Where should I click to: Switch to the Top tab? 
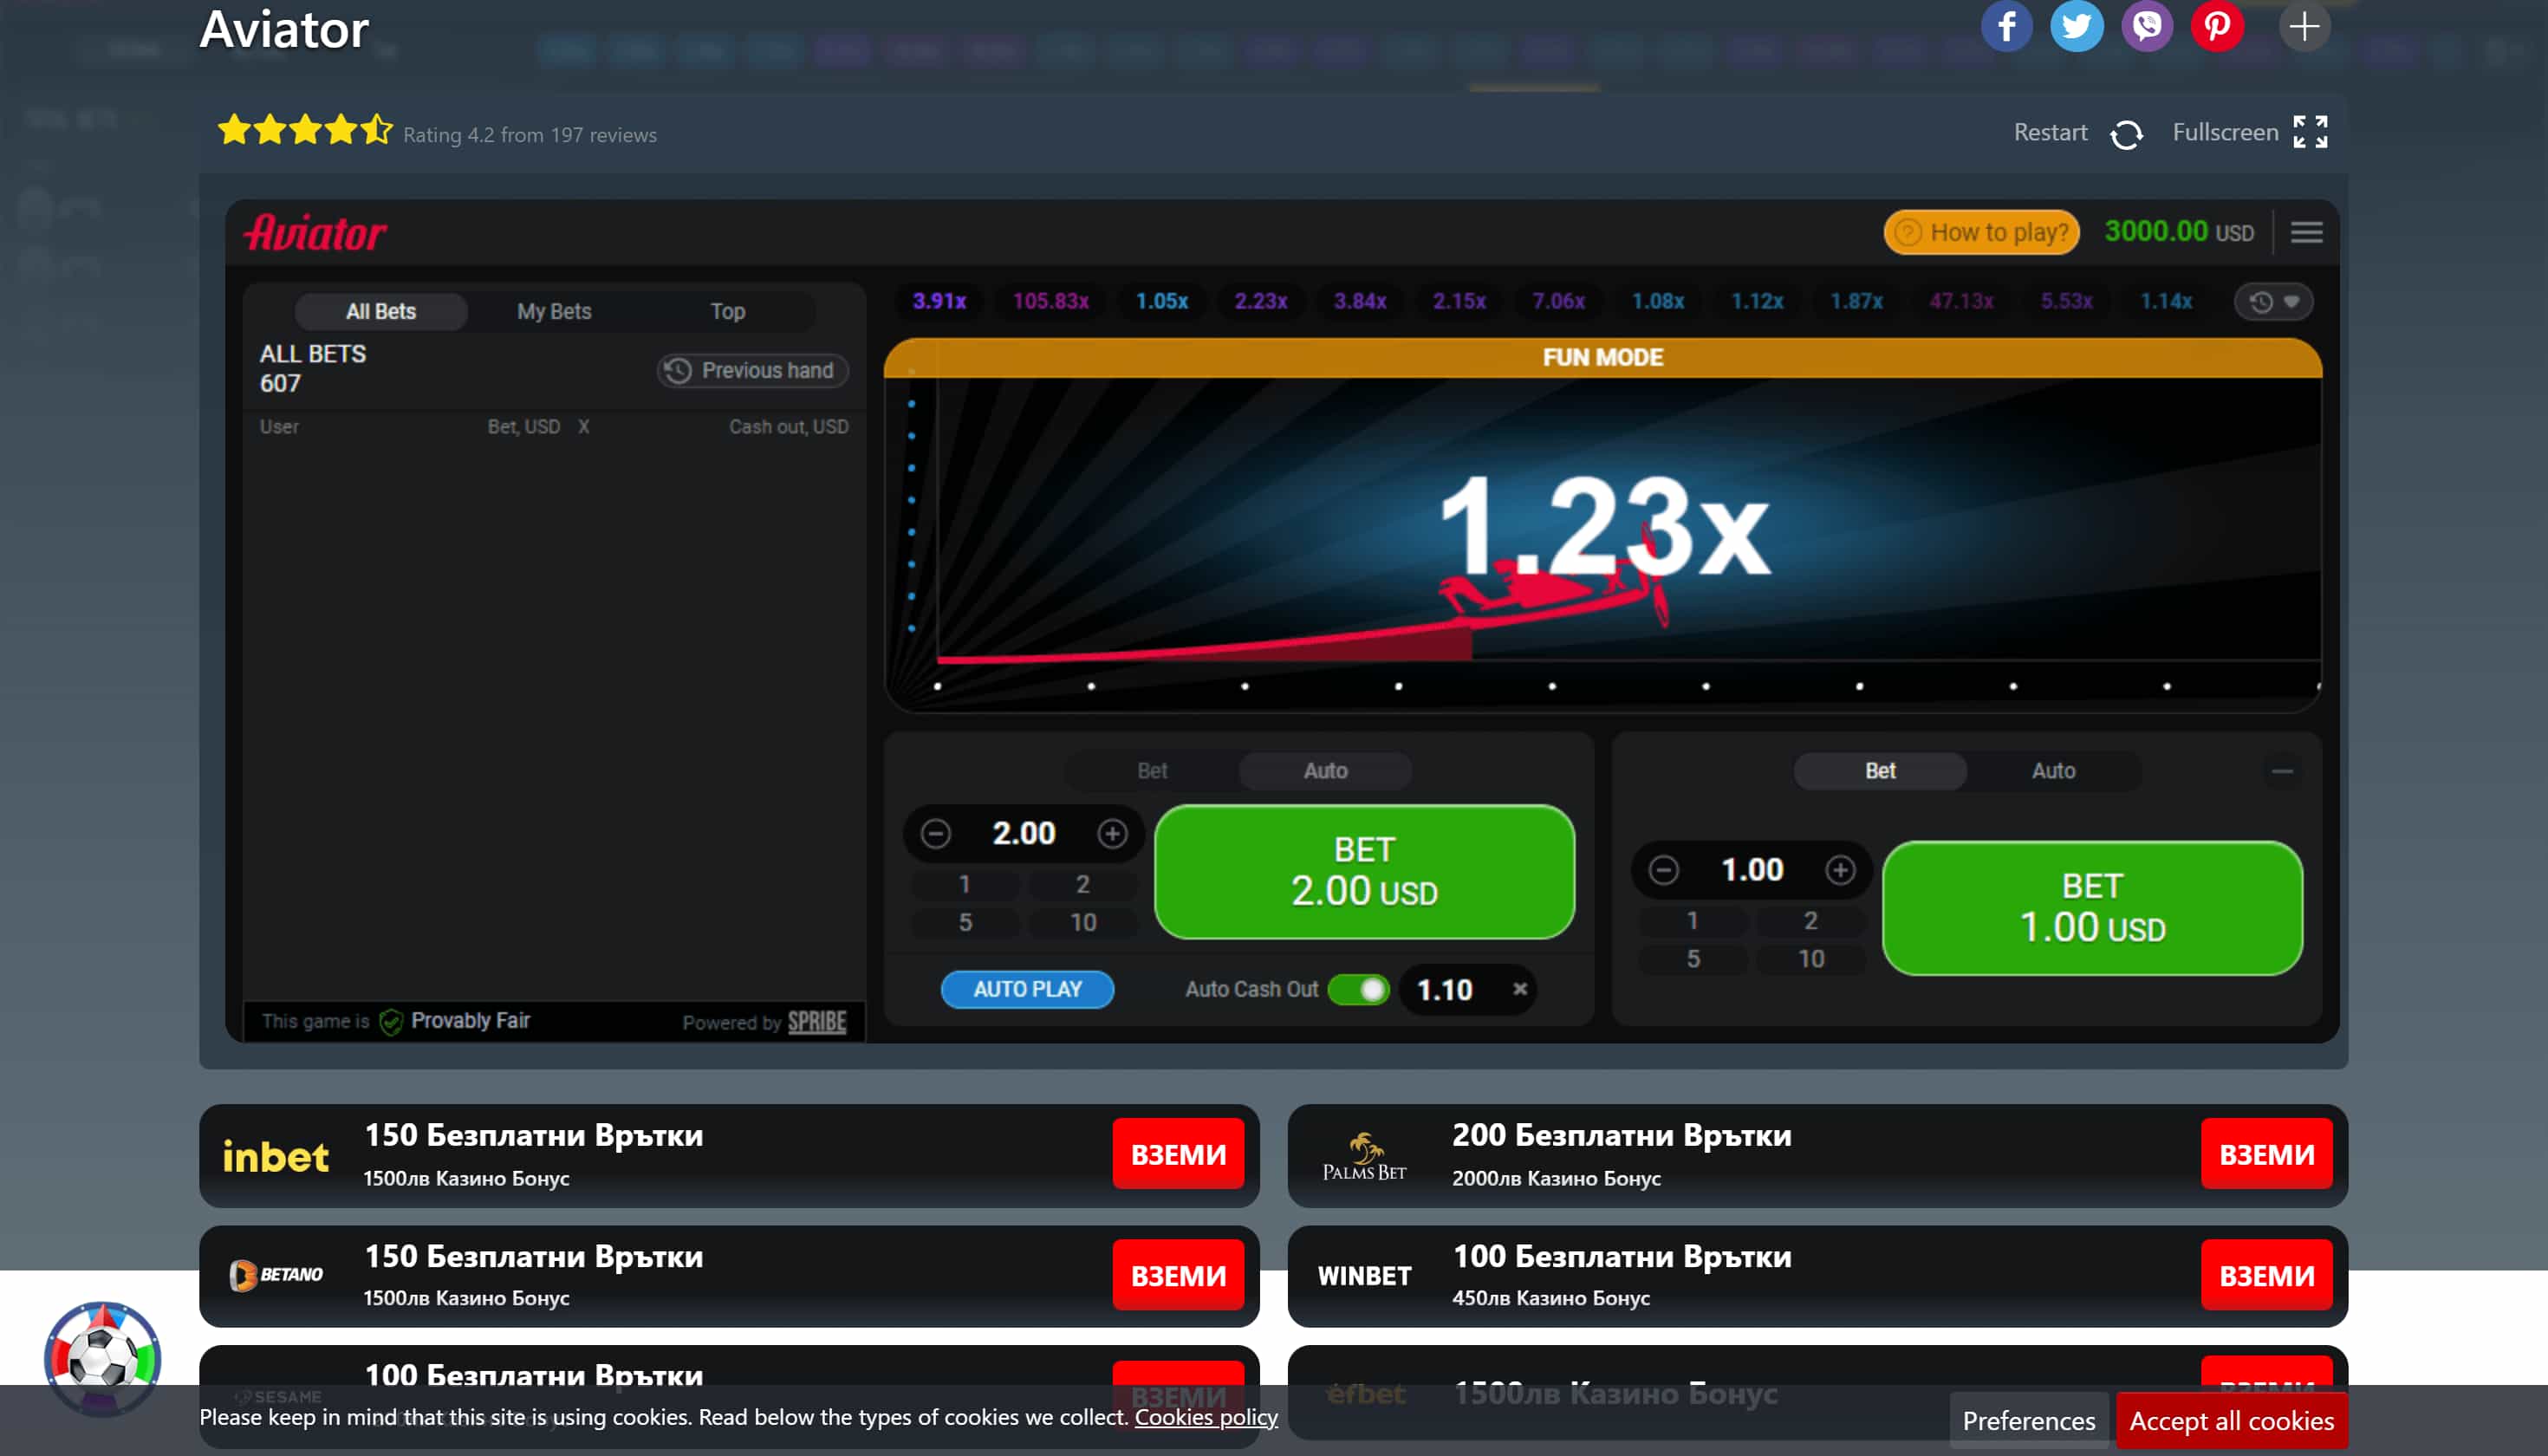pos(728,312)
